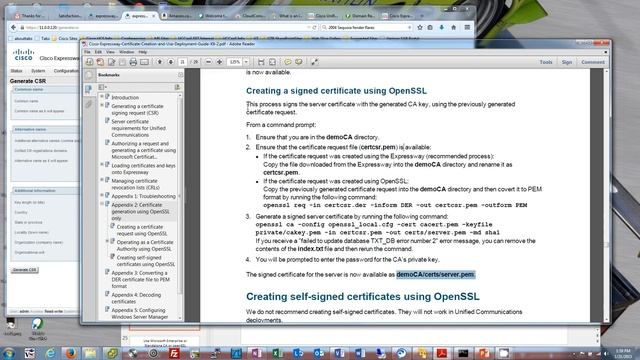Image resolution: width=640 pixels, height=360 pixels.
Task: Open Status menu on Cisco Expressway page
Action: pos(16,71)
